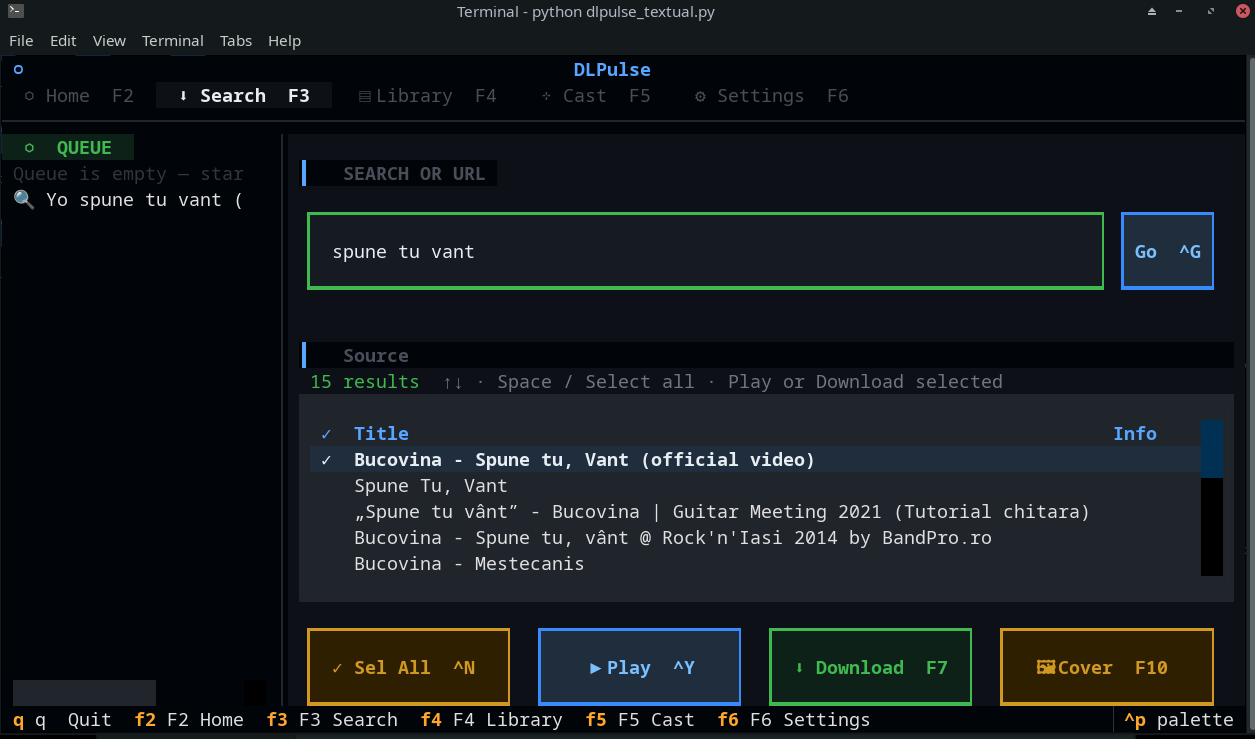This screenshot has height=739, width=1255.
Task: Open the Edit menu
Action: [x=63, y=41]
